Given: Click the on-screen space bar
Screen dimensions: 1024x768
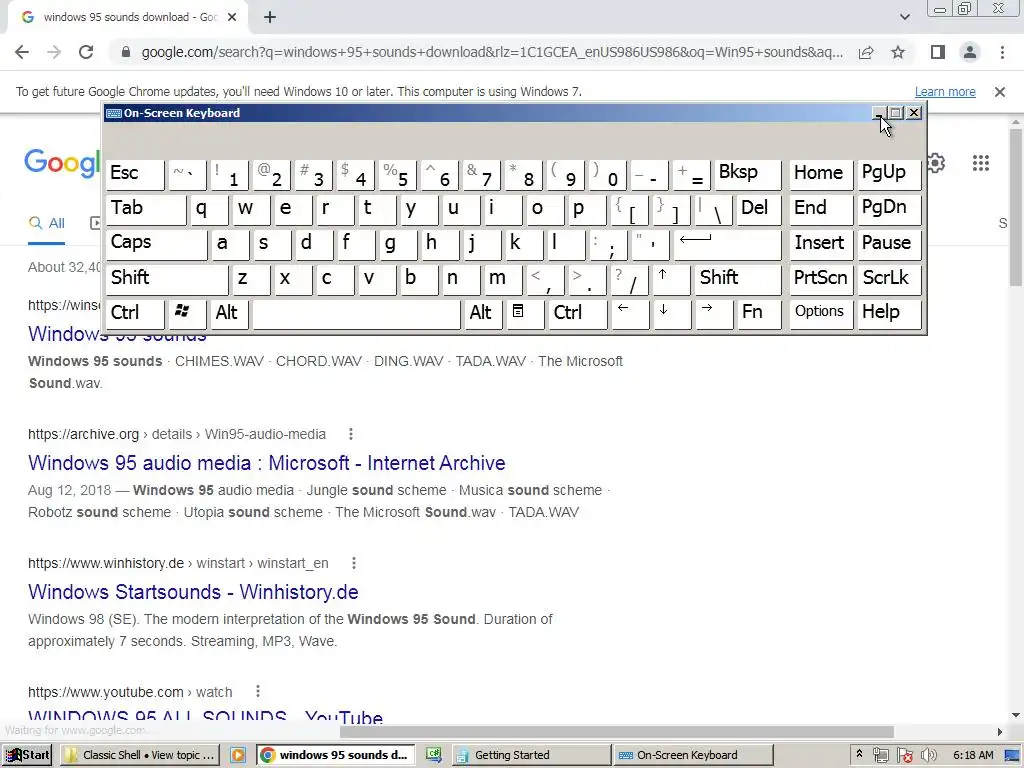Looking at the screenshot, I should [356, 313].
